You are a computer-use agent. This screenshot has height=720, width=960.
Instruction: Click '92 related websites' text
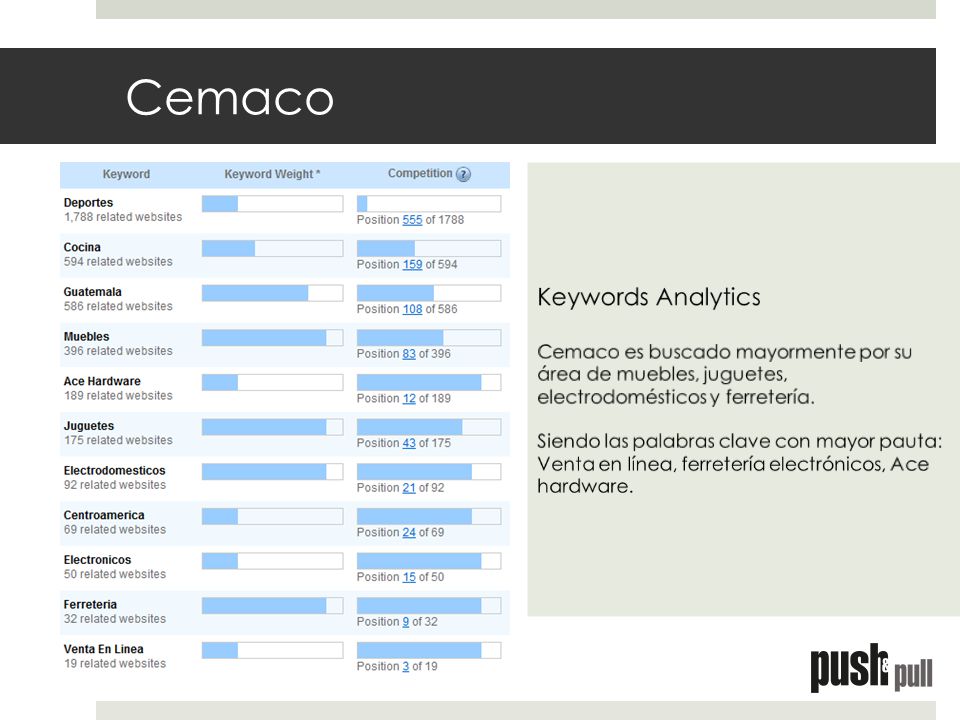(x=115, y=486)
